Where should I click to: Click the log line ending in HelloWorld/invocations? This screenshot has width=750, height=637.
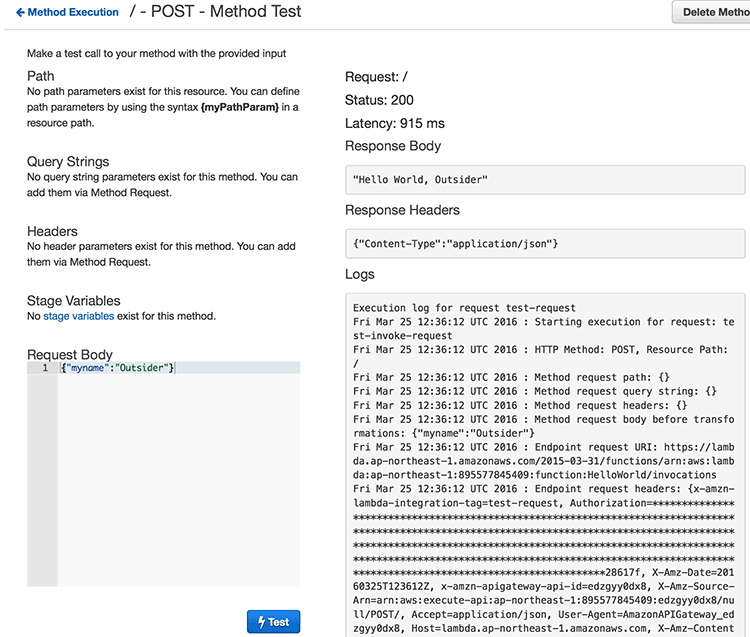click(x=535, y=475)
